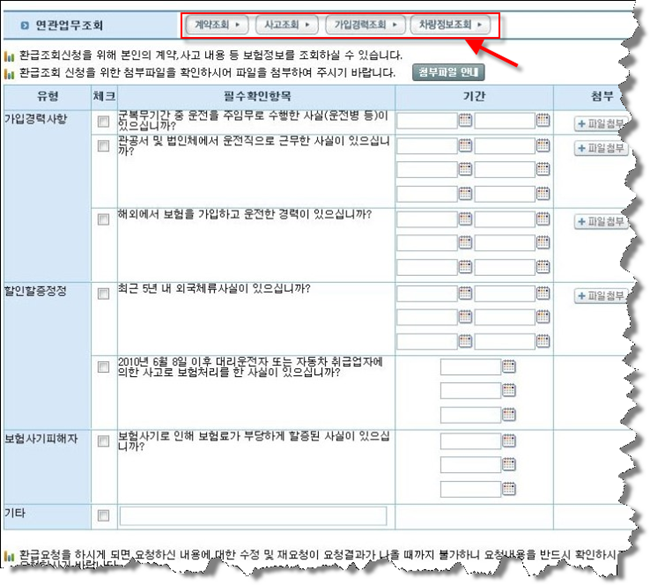Open second-line end calendar of 관공서 question
This screenshot has width=650, height=585.
pyautogui.click(x=543, y=169)
